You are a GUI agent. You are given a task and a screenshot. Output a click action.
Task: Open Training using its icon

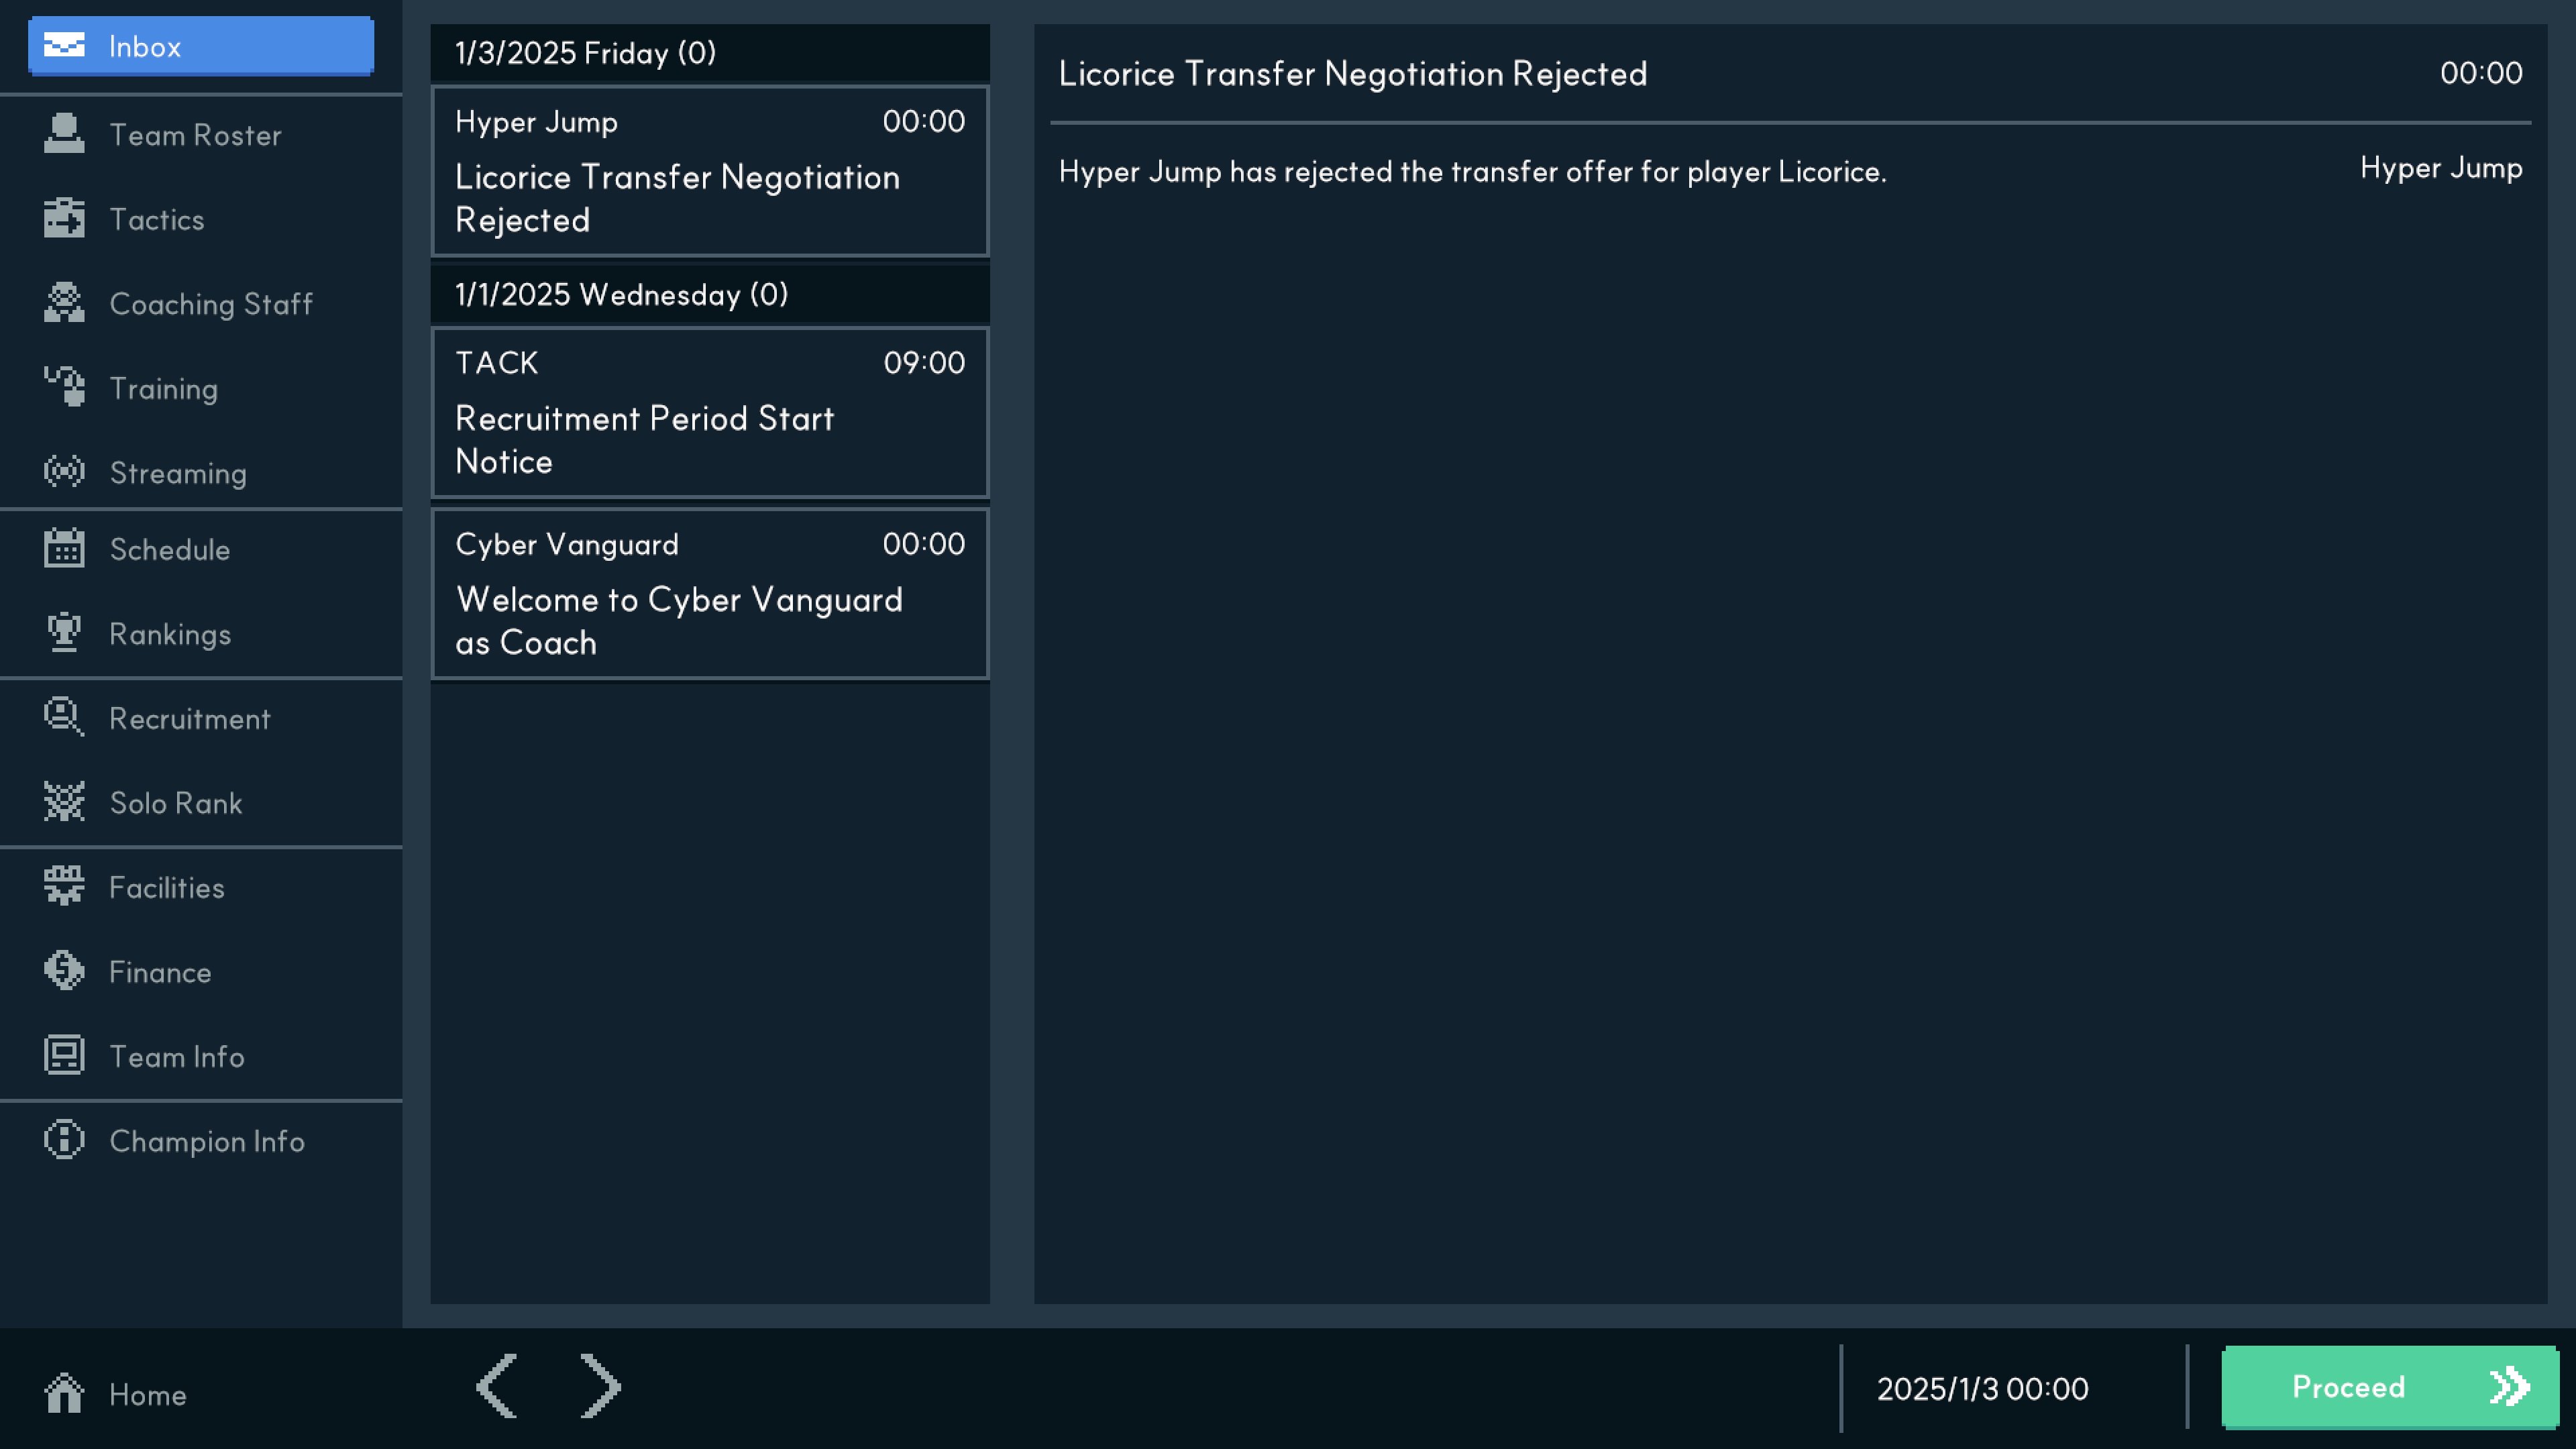click(64, 387)
